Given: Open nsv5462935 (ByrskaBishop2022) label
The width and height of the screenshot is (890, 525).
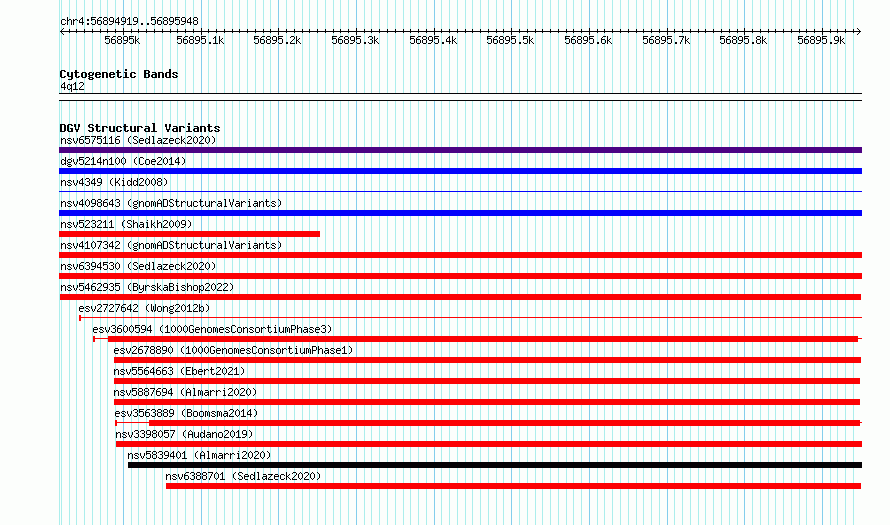Looking at the screenshot, I should [147, 287].
